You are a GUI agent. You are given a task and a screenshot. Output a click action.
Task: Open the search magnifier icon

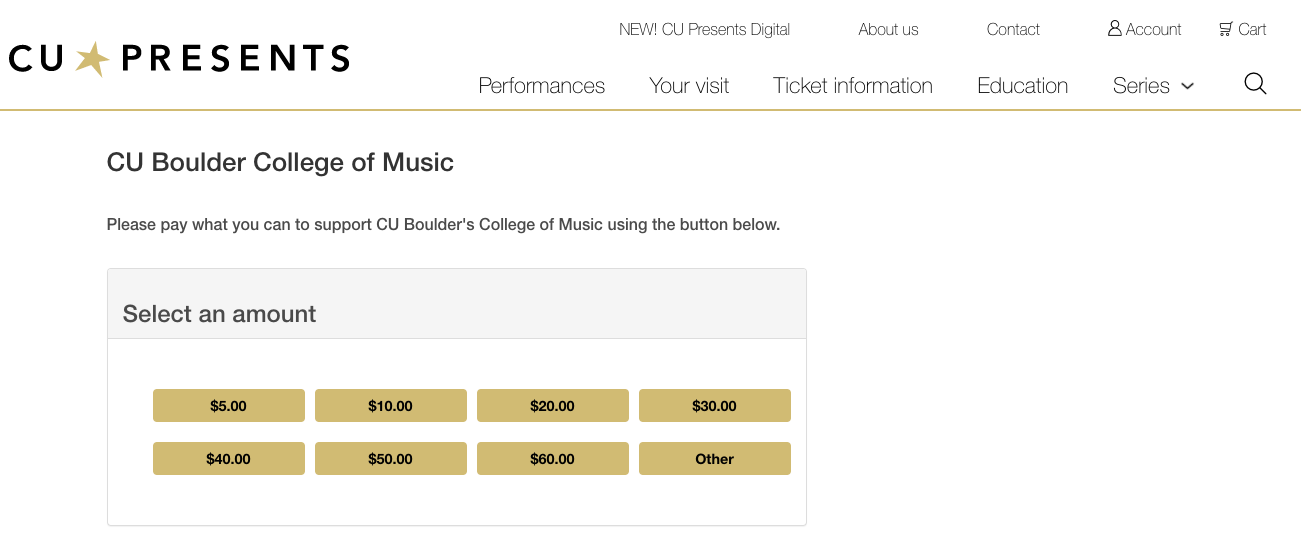pyautogui.click(x=1255, y=83)
